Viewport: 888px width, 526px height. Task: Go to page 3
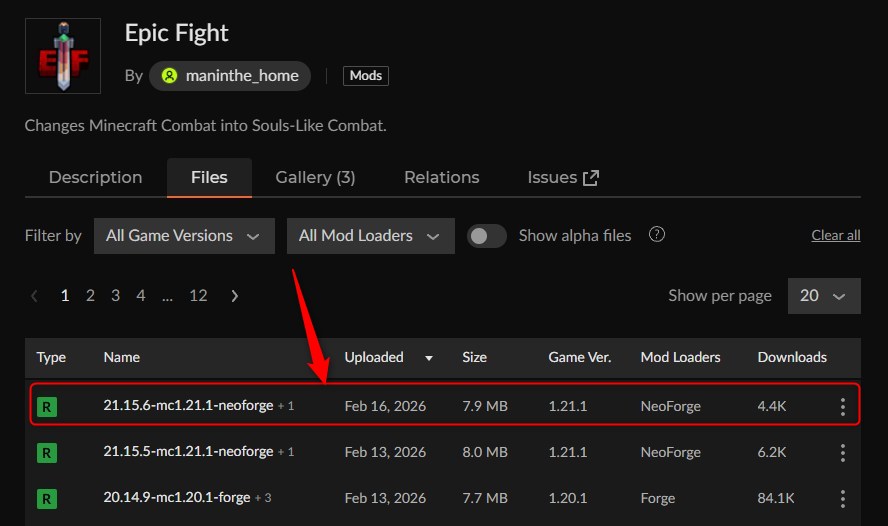coord(116,296)
